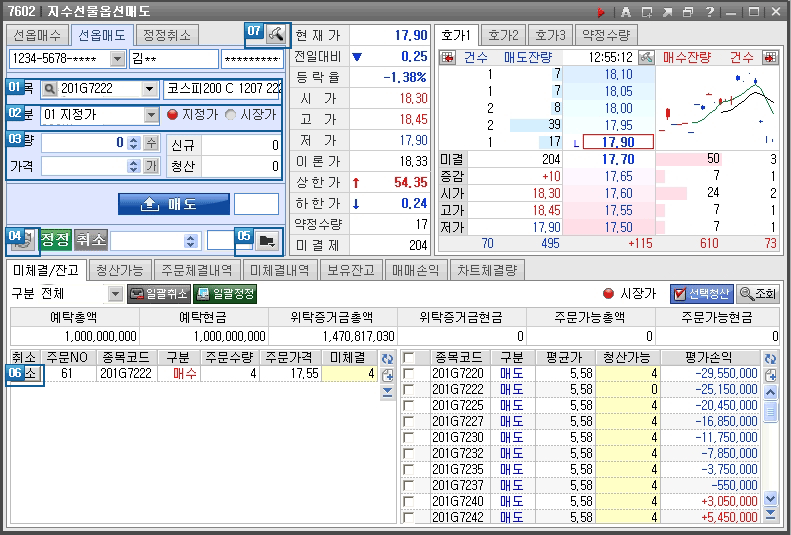Screen dimensions: 791x535
Task: Open the 구분 전체 filter dropdown
Action: [114, 294]
